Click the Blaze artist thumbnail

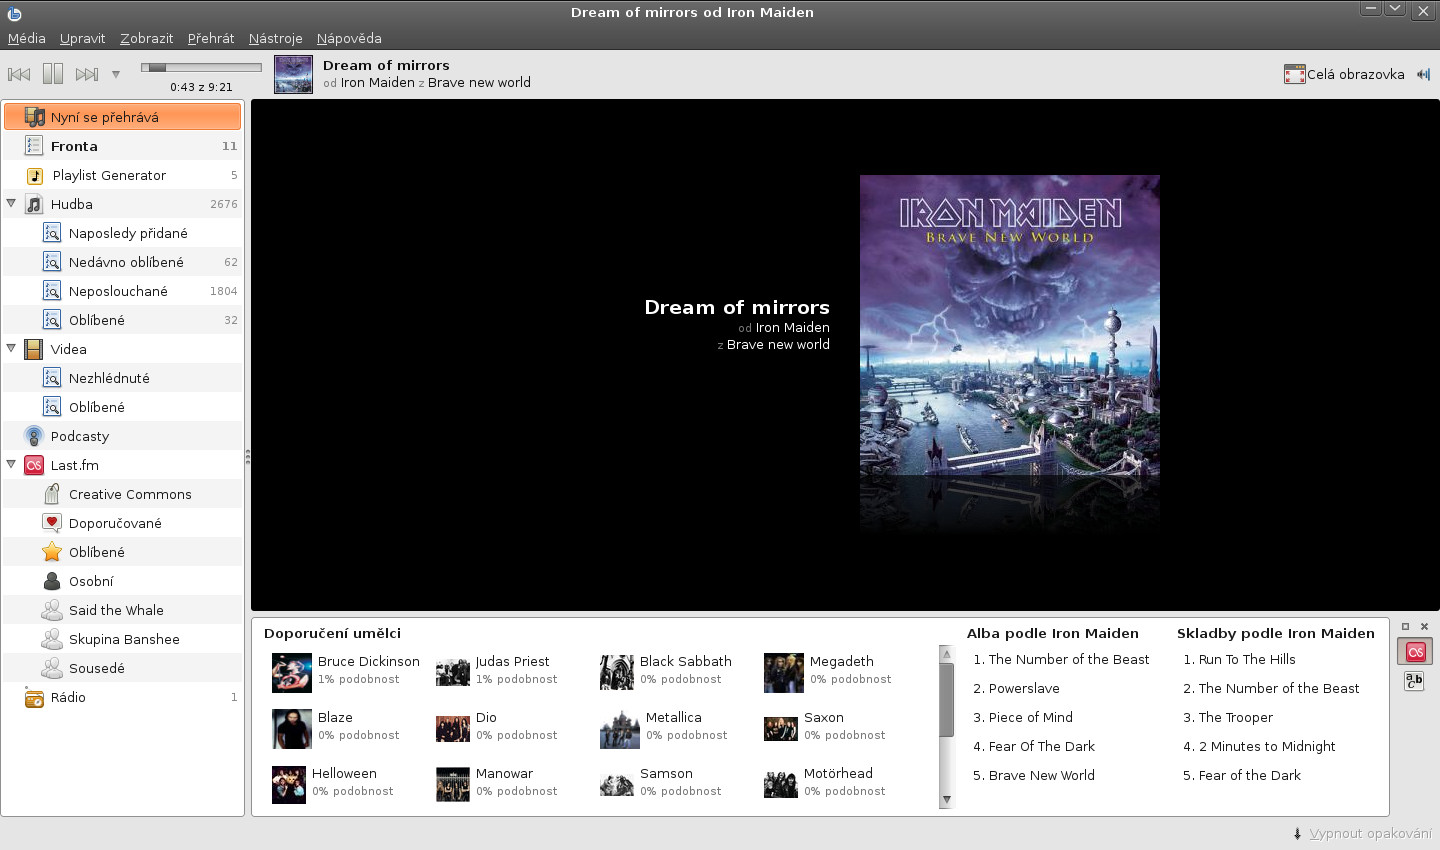coord(291,728)
